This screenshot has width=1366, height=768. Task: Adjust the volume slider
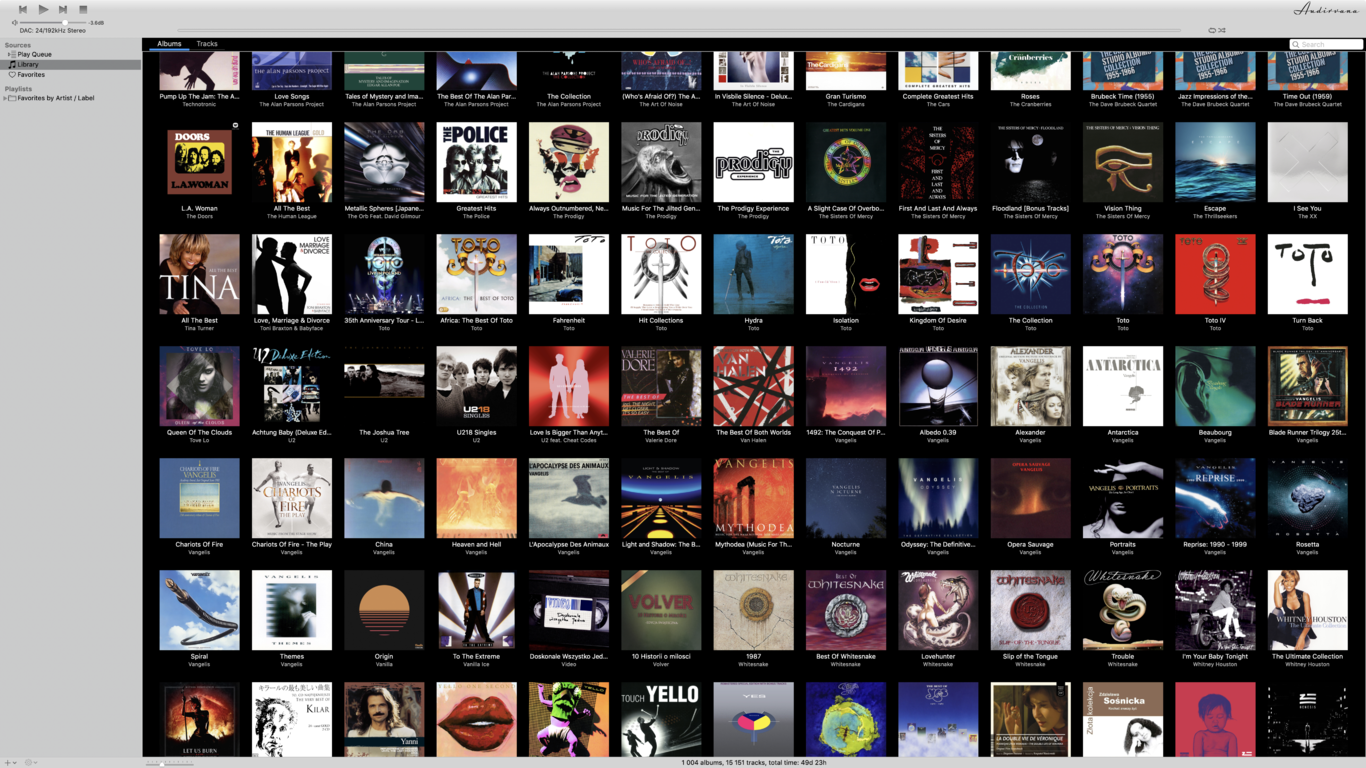(x=53, y=22)
